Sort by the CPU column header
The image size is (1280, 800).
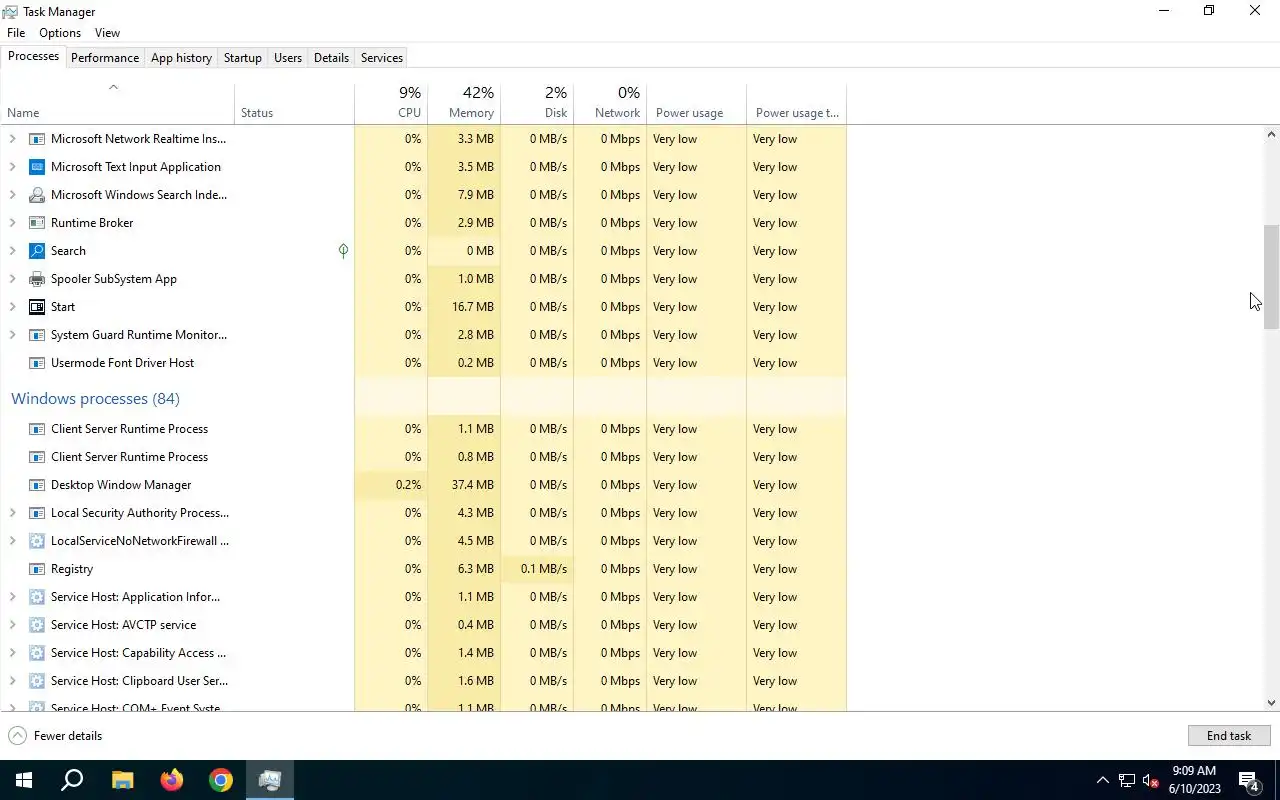tap(391, 103)
